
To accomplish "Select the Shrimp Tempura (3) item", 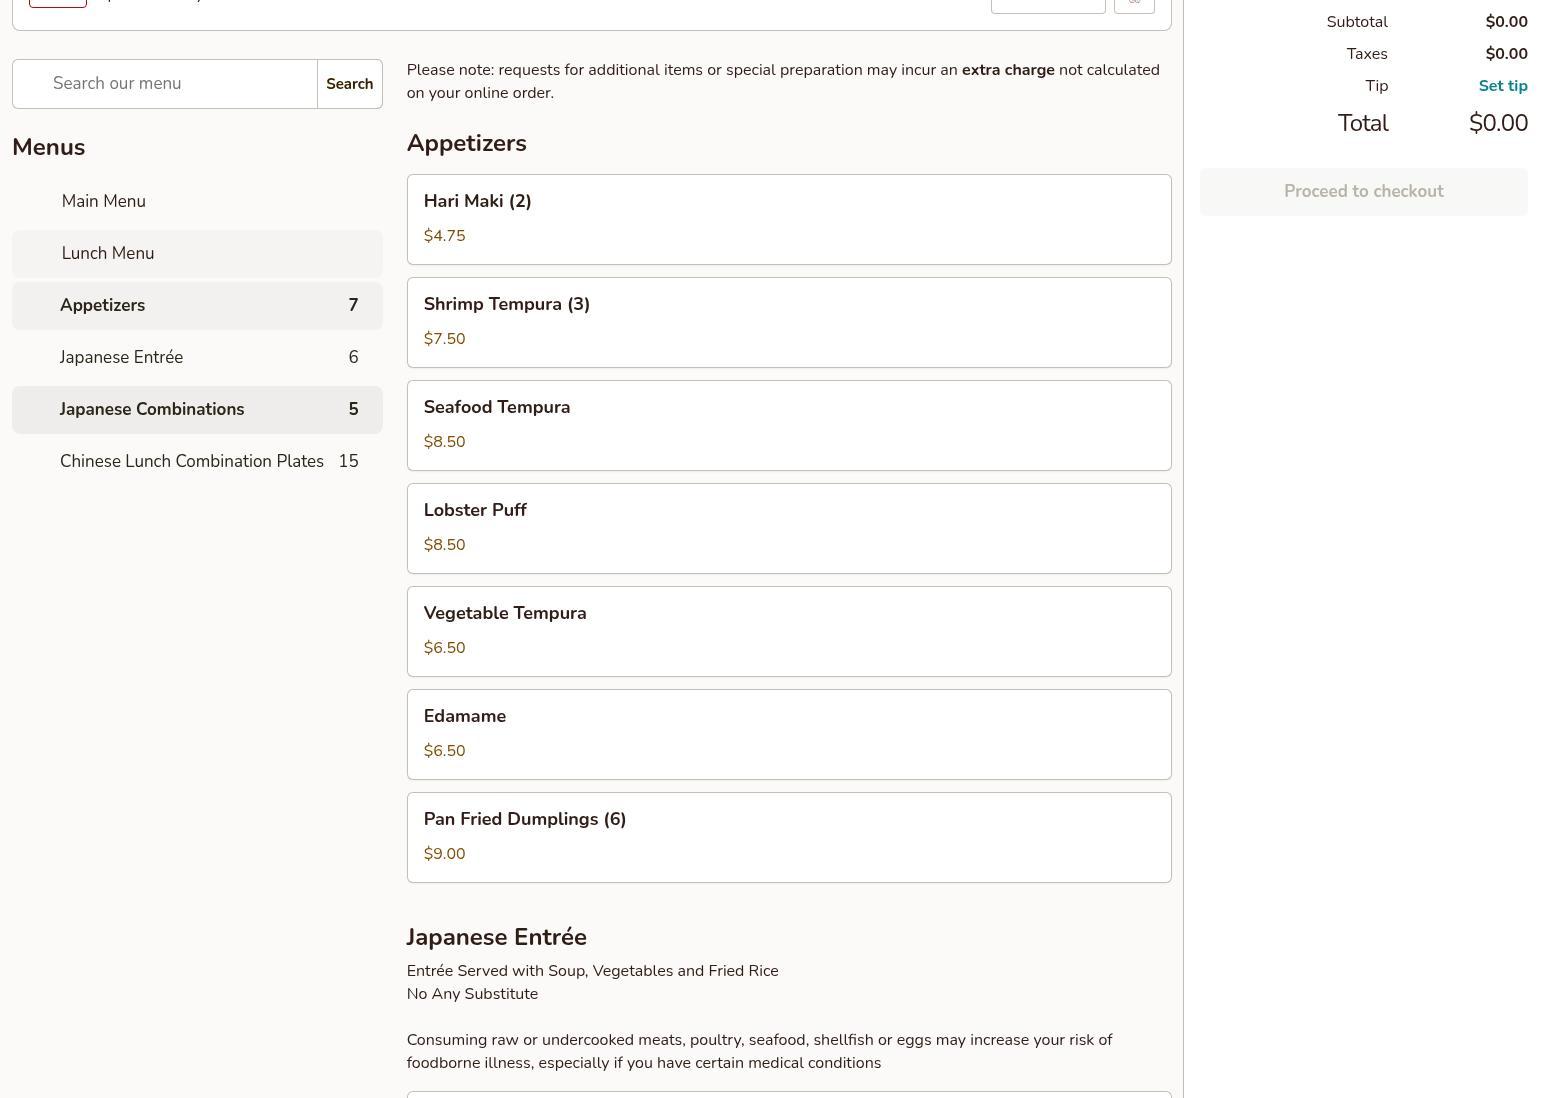I will (788, 322).
